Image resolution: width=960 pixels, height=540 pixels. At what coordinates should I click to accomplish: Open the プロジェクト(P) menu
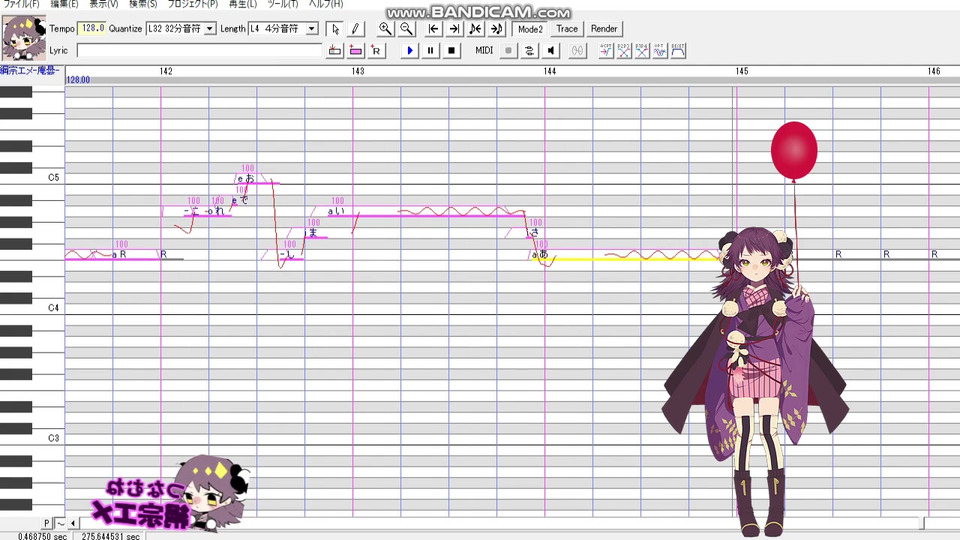(193, 4)
